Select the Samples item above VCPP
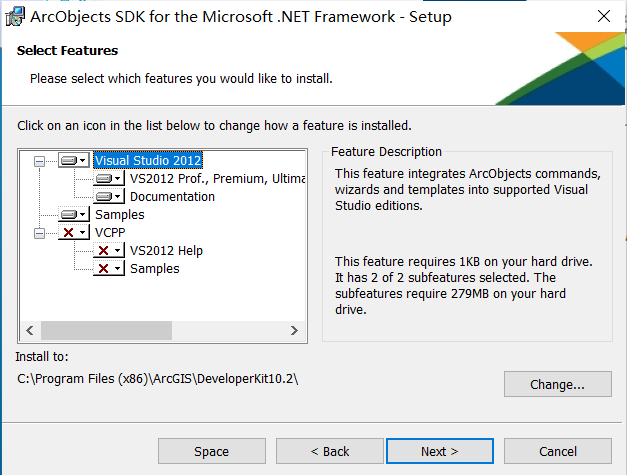Screen dimensions: 627x475 click(x=120, y=215)
